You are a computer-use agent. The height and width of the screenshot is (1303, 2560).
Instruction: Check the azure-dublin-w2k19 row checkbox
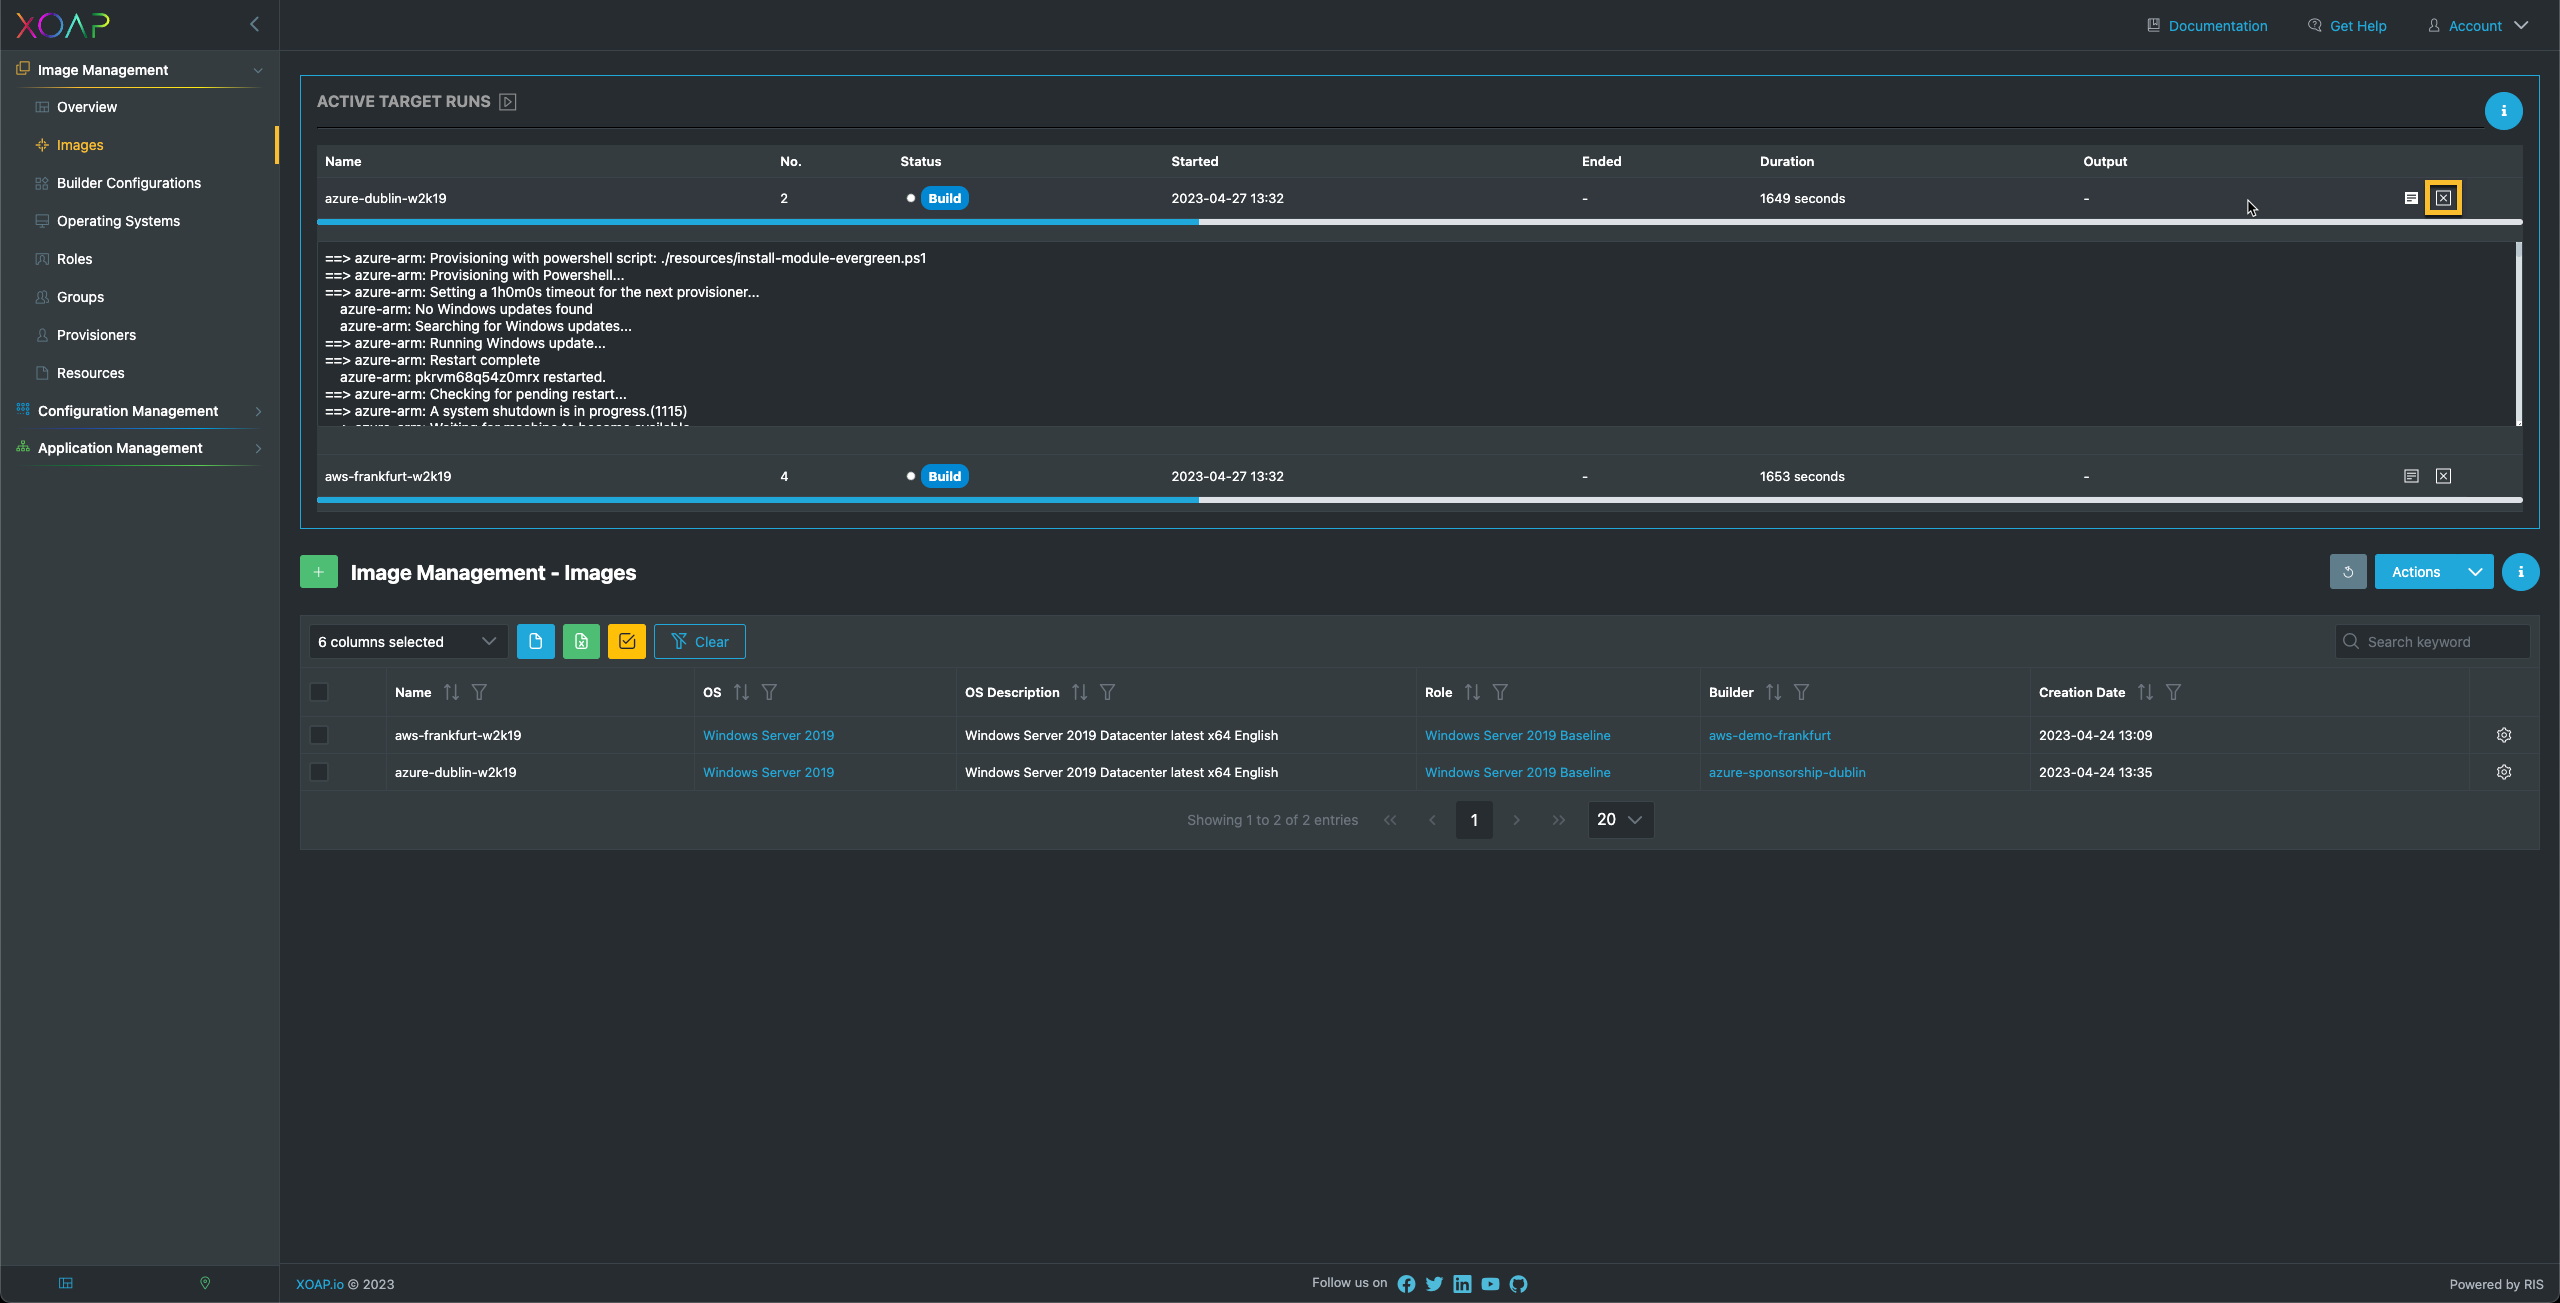coord(319,772)
